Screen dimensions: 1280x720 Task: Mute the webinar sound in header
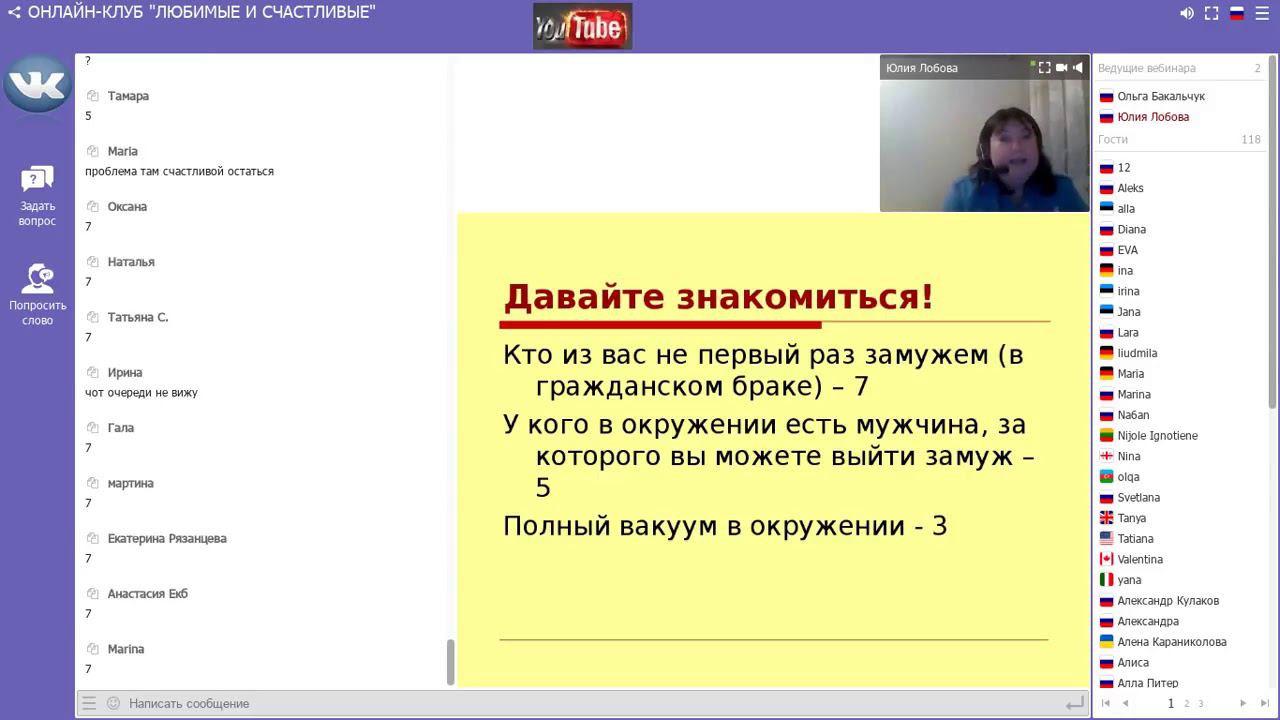click(x=1187, y=13)
